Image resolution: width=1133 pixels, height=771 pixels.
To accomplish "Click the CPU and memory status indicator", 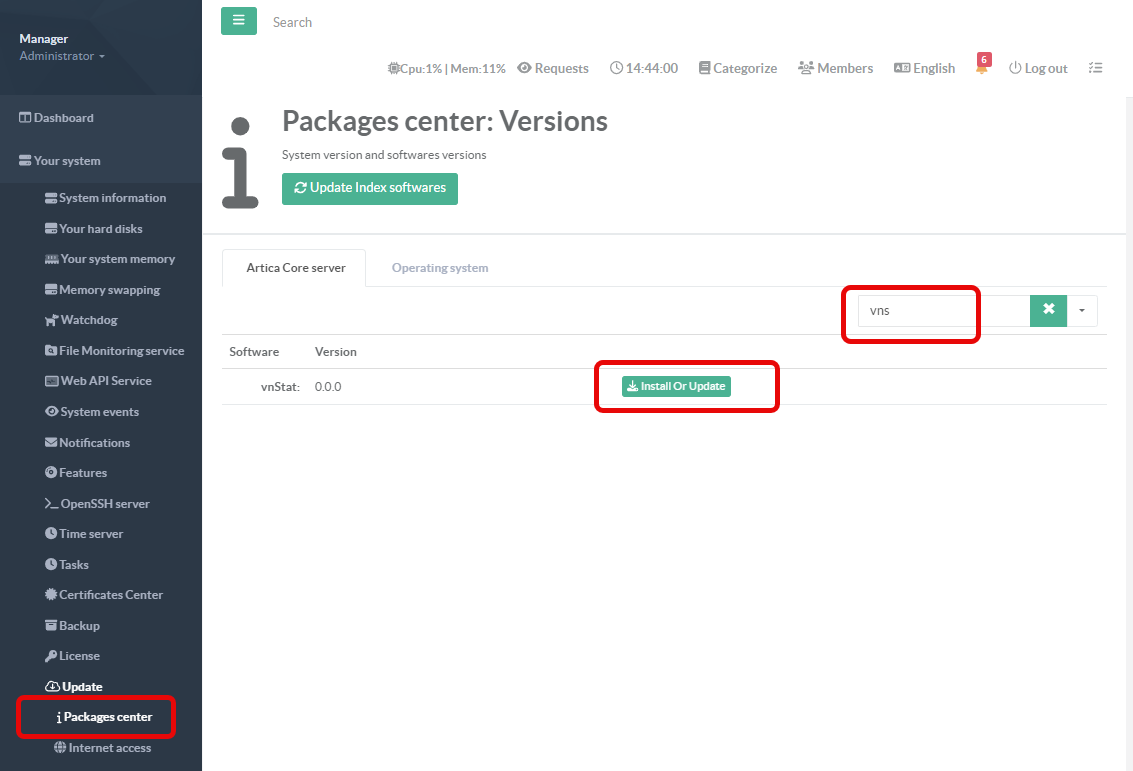I will coord(446,68).
